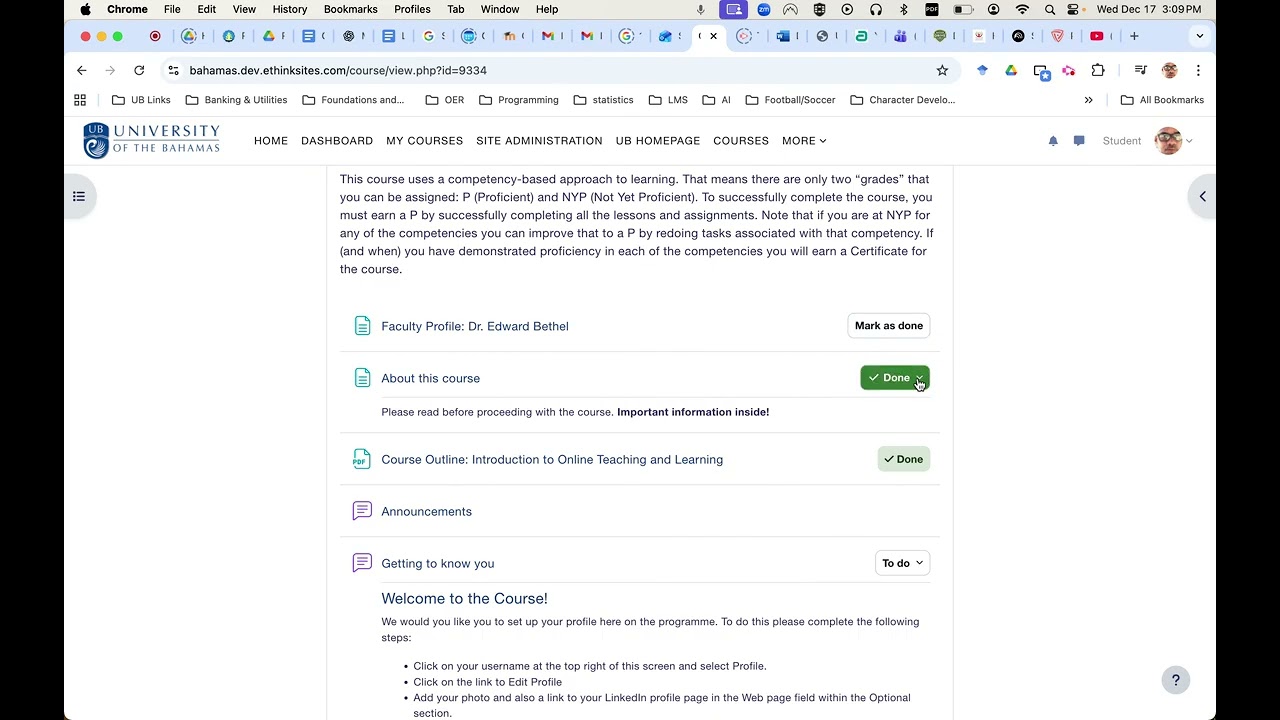Open Chrome extensions puzzle icon
This screenshot has width=1280, height=720.
coord(1098,70)
